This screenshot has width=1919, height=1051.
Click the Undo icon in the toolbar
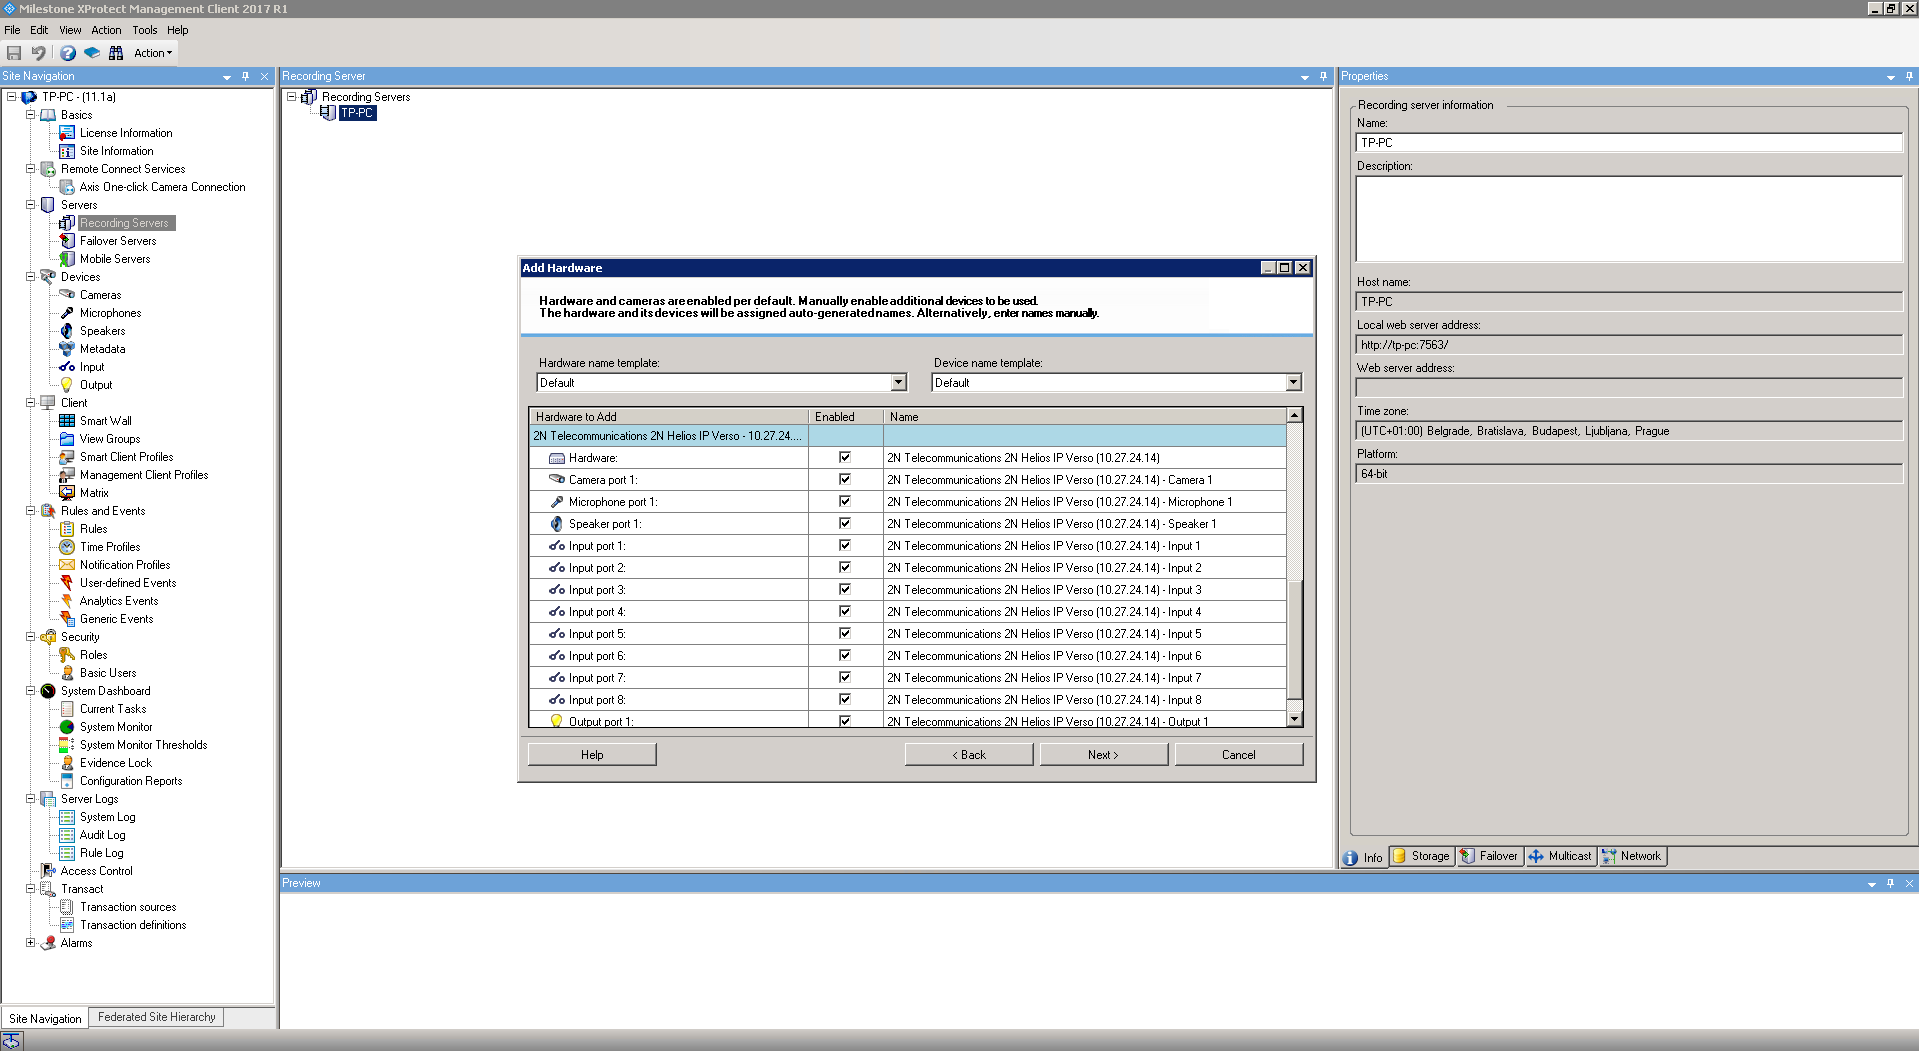39,53
